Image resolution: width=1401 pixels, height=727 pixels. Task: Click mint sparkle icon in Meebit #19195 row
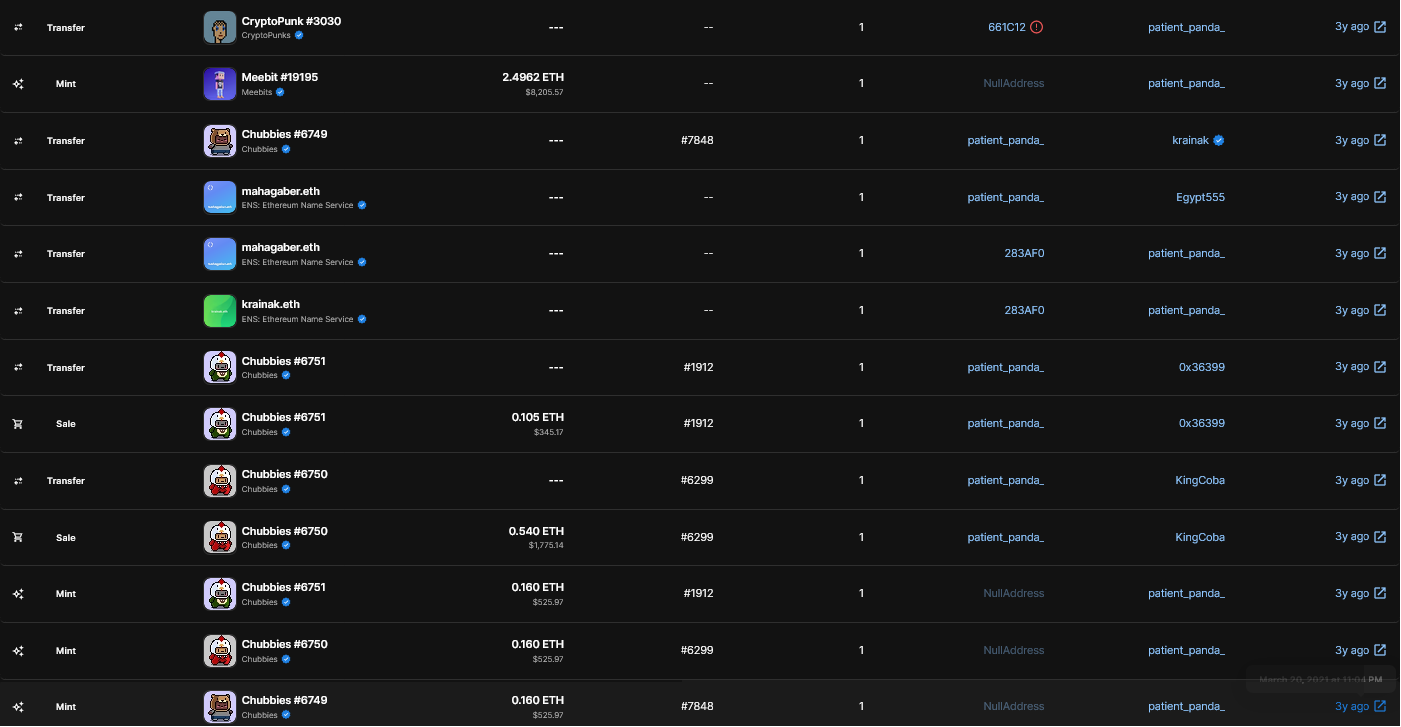[18, 84]
